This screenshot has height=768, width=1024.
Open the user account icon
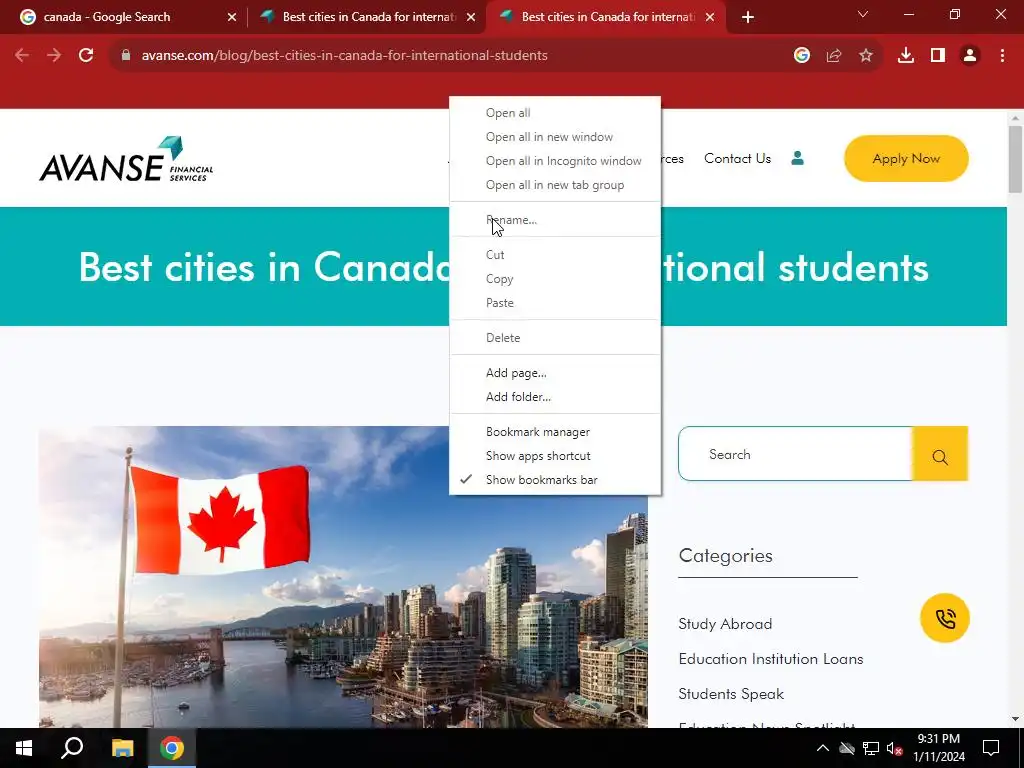pos(797,158)
